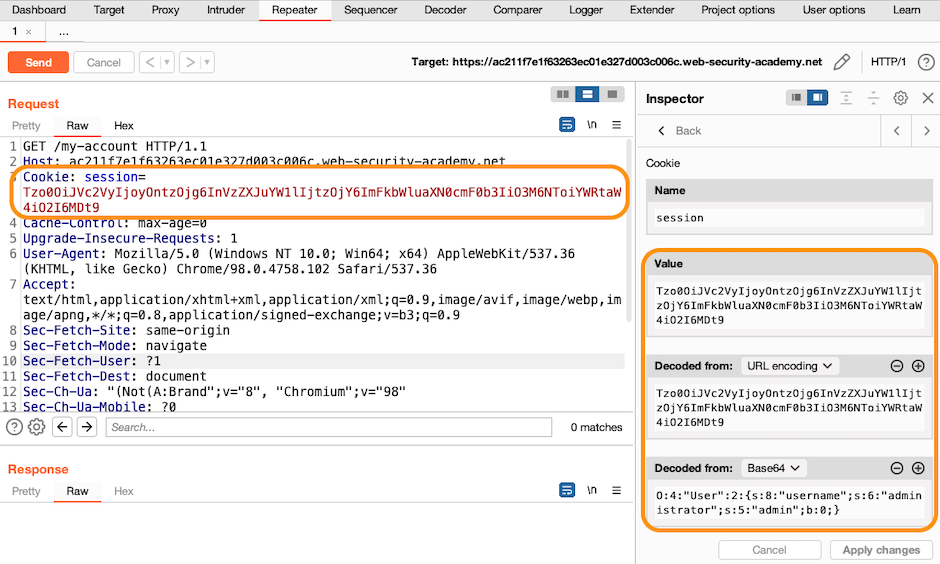The image size is (940, 564).
Task: Open request search settings gear icon
Action: coord(37,427)
